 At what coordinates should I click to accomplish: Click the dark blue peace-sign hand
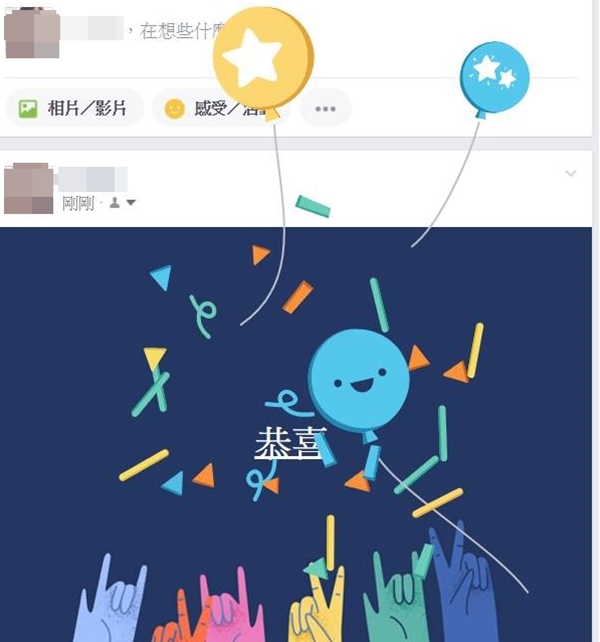(x=462, y=584)
